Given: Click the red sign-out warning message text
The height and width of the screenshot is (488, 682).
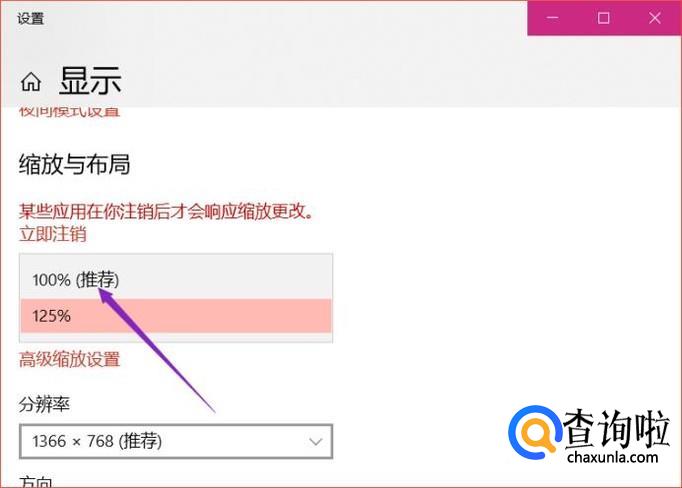Looking at the screenshot, I should point(167,211).
